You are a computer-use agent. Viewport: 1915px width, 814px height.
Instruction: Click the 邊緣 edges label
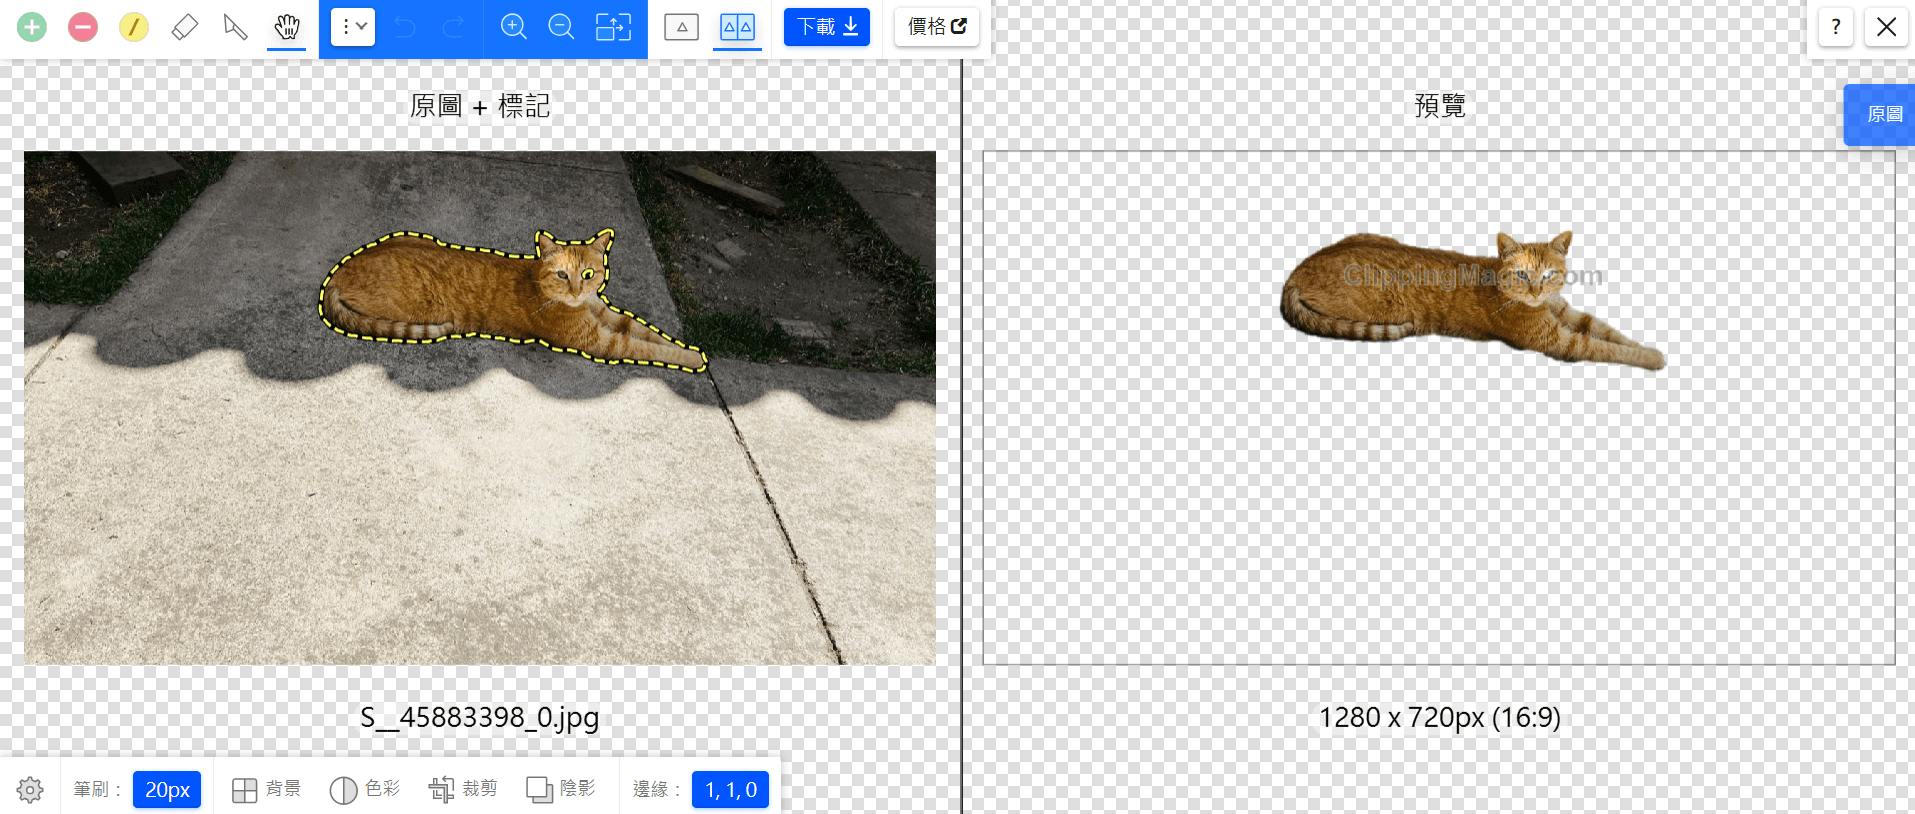(657, 790)
